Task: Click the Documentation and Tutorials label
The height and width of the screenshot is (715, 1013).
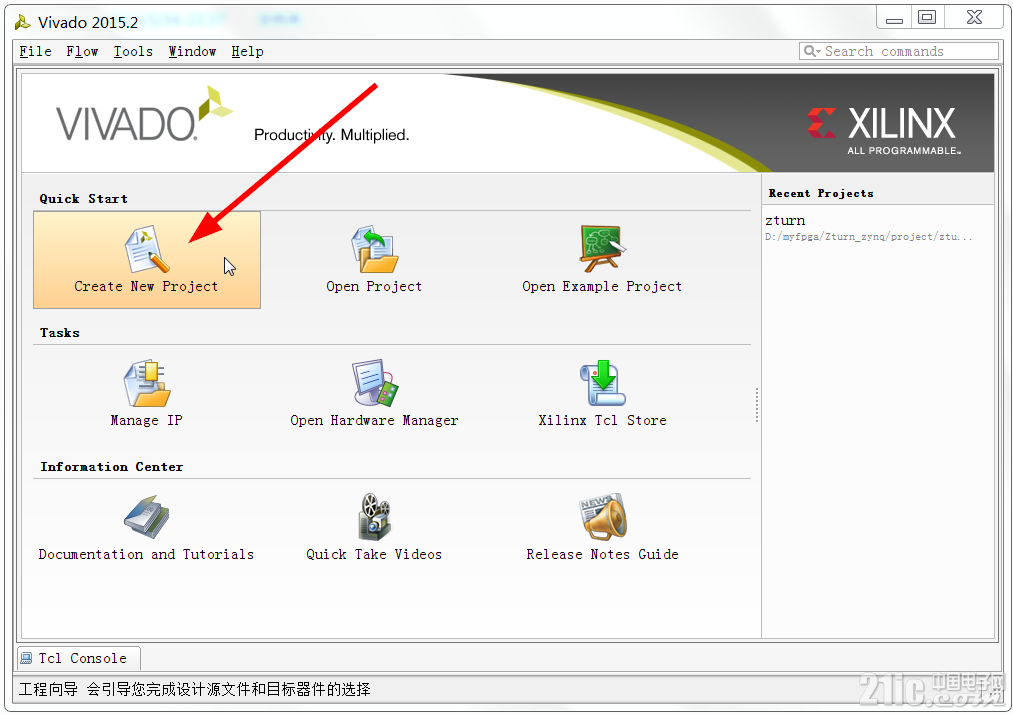Action: 146,554
